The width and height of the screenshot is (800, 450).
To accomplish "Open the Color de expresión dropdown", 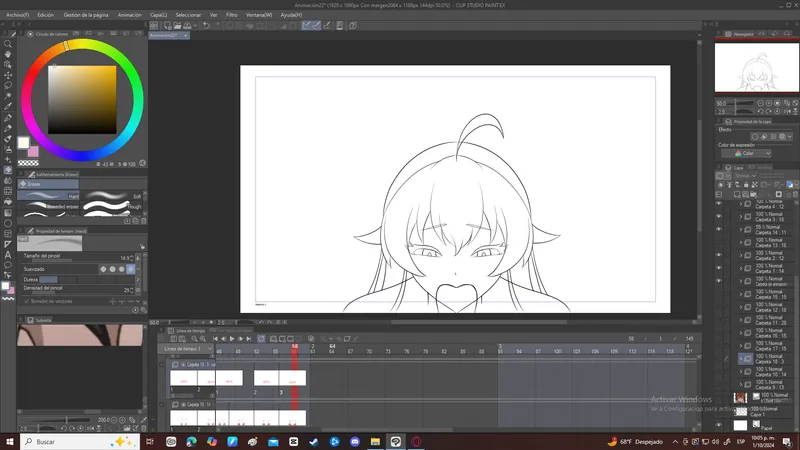I will point(746,153).
